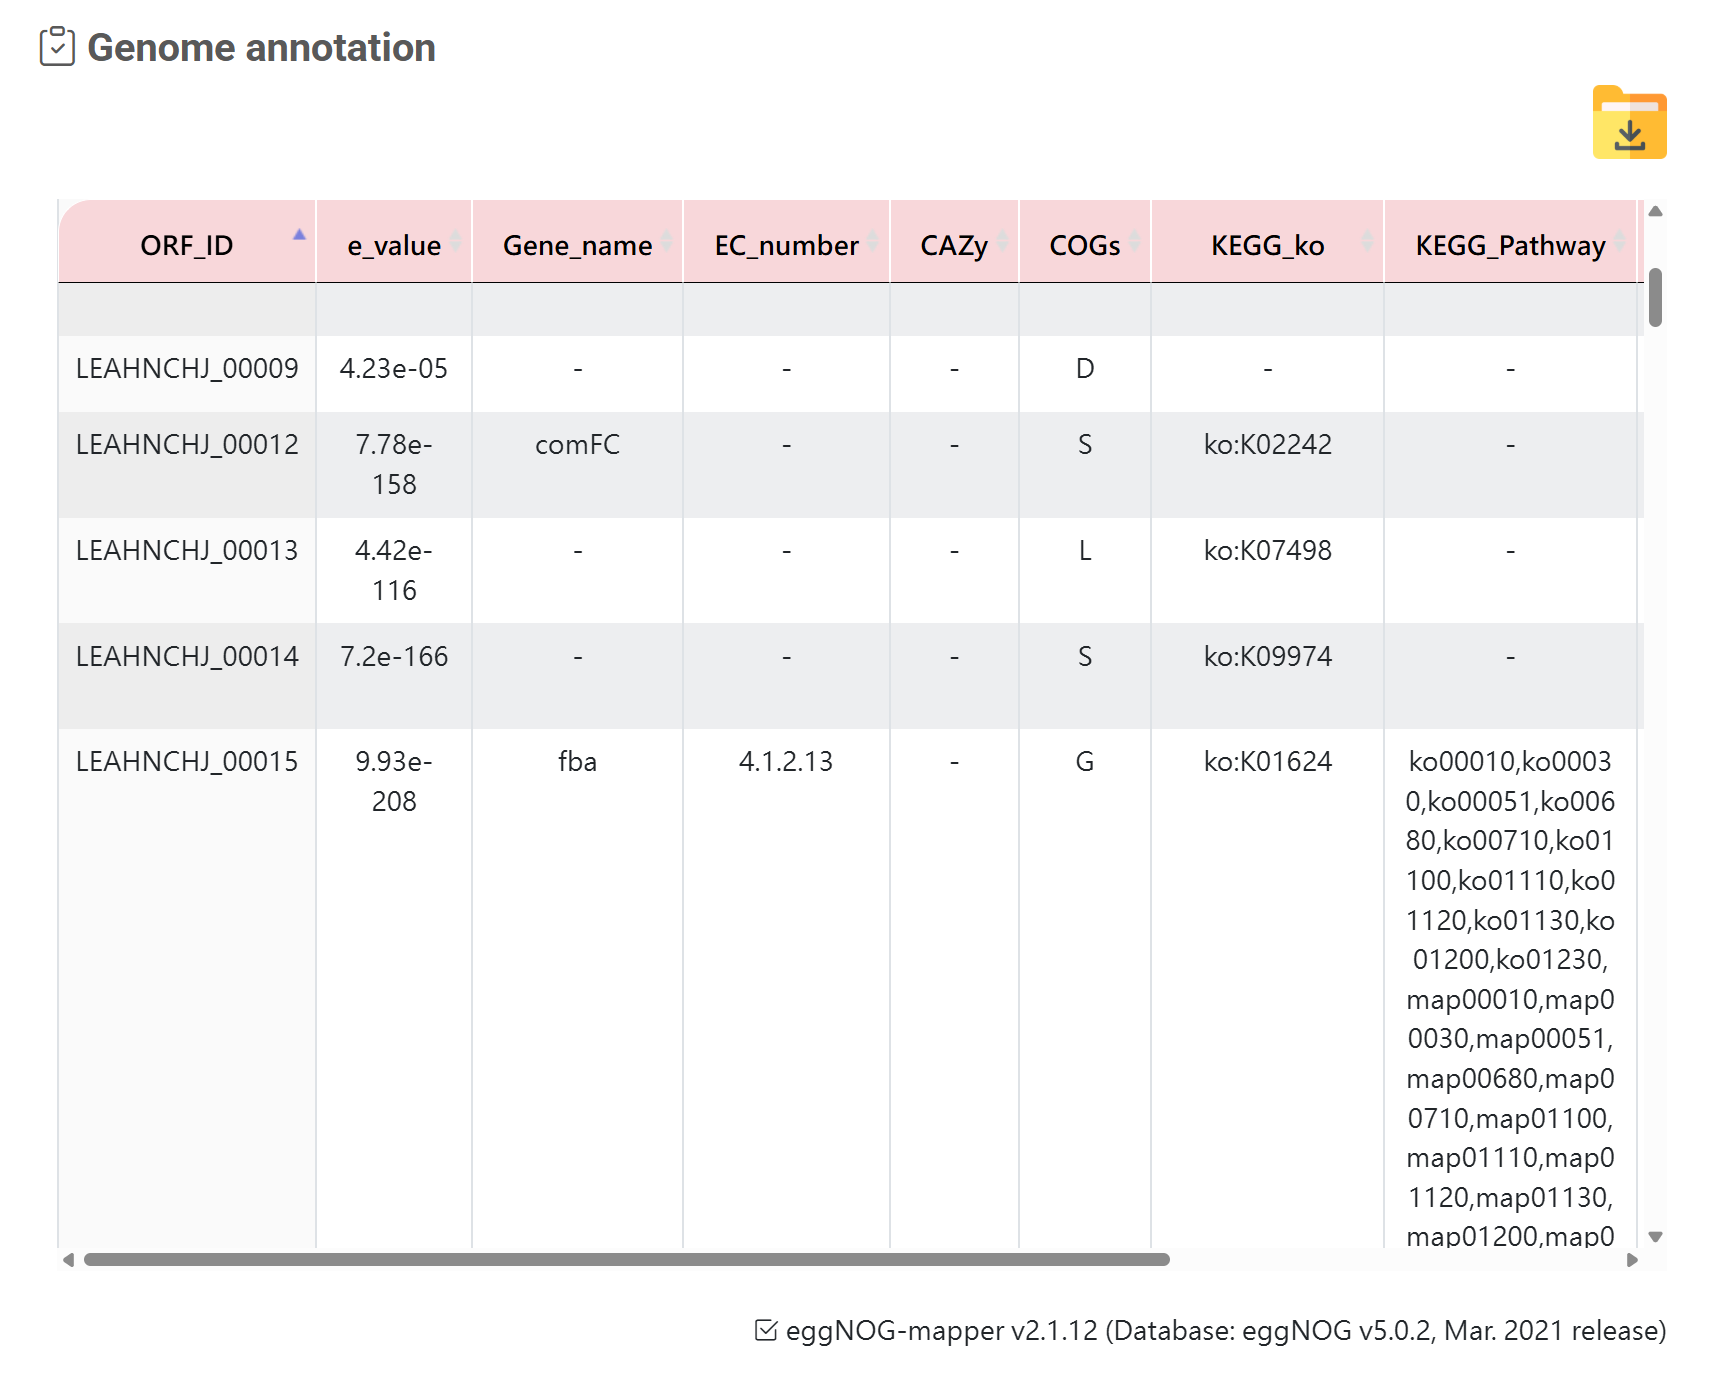The height and width of the screenshot is (1387, 1714).
Task: Sort by the CAZy header
Action: pos(954,245)
